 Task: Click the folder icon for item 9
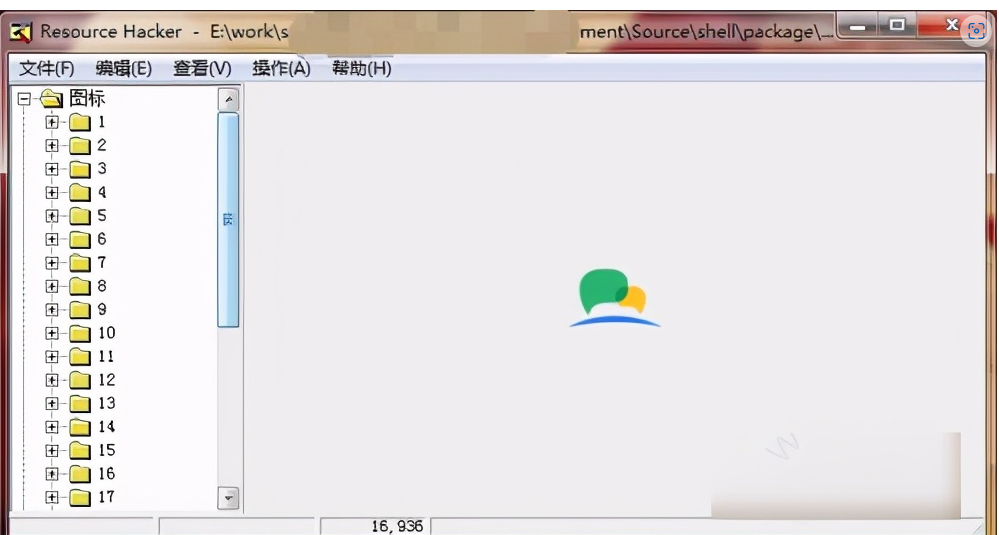tap(80, 310)
